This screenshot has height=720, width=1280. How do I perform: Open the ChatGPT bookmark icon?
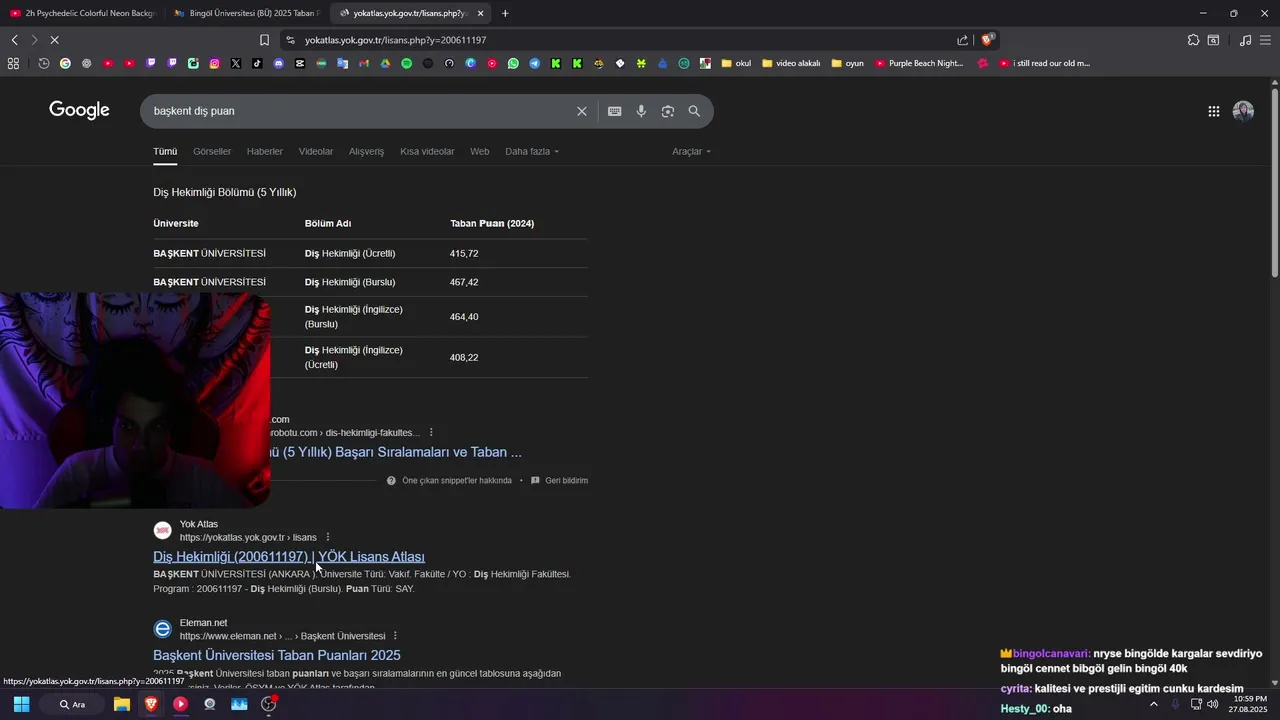[86, 63]
